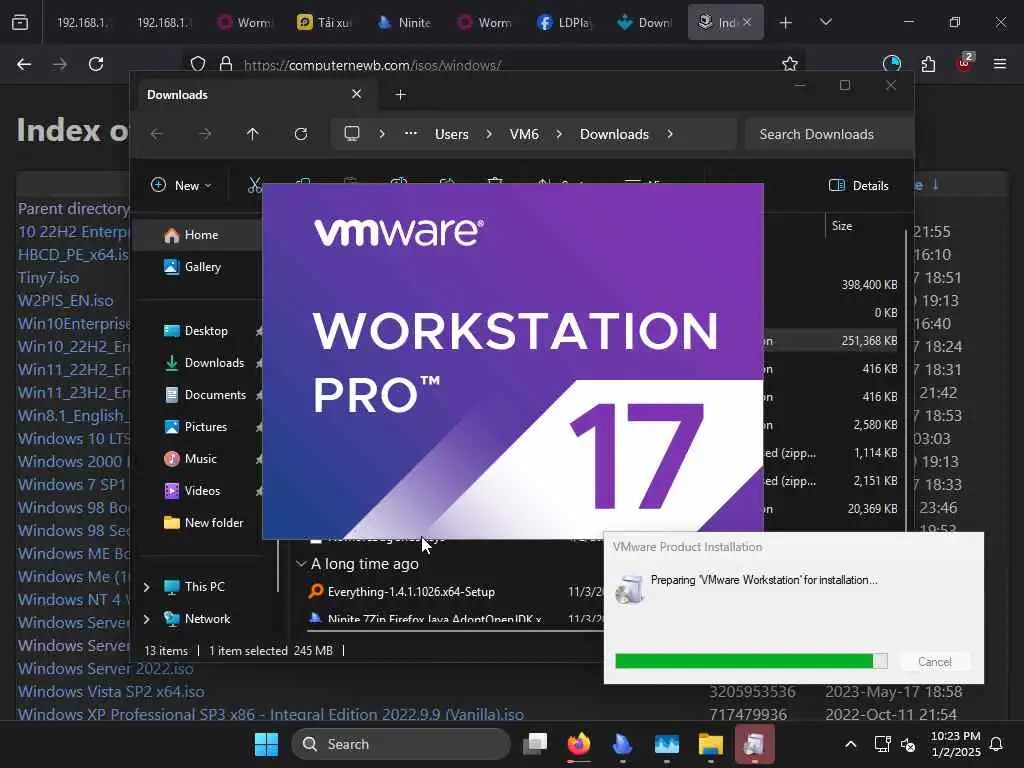Expand chevron after Downloads breadcrumb
Image resolution: width=1024 pixels, height=768 pixels.
click(x=670, y=134)
